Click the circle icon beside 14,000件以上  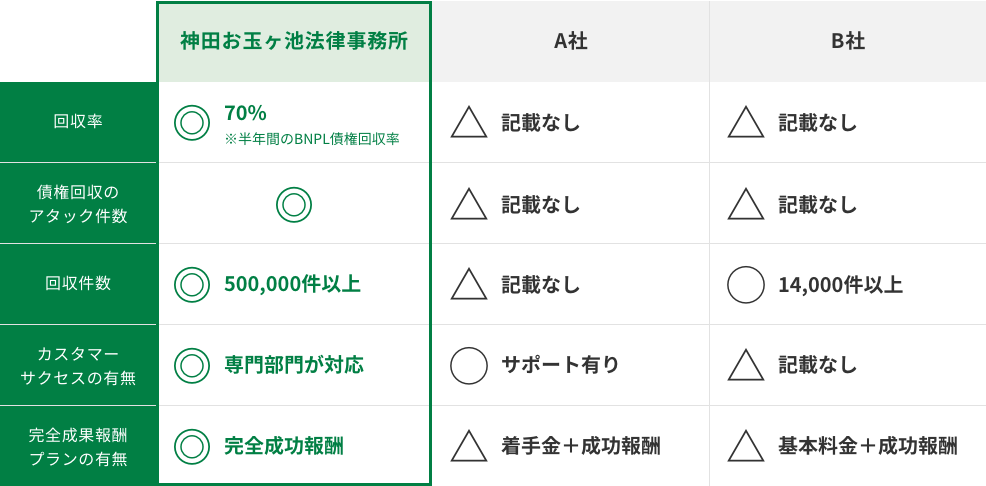(746, 284)
